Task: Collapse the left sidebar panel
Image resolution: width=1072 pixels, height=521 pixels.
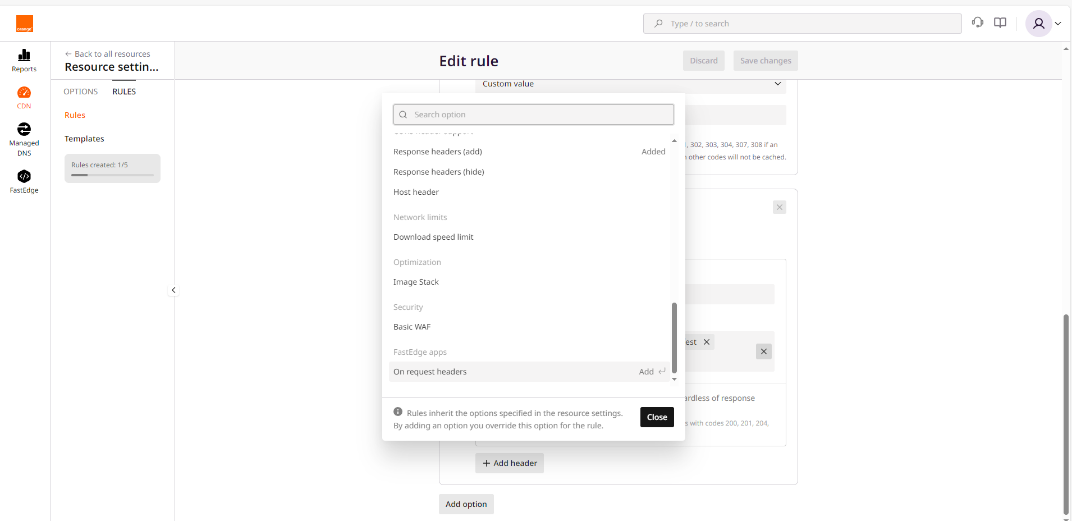Action: click(173, 290)
